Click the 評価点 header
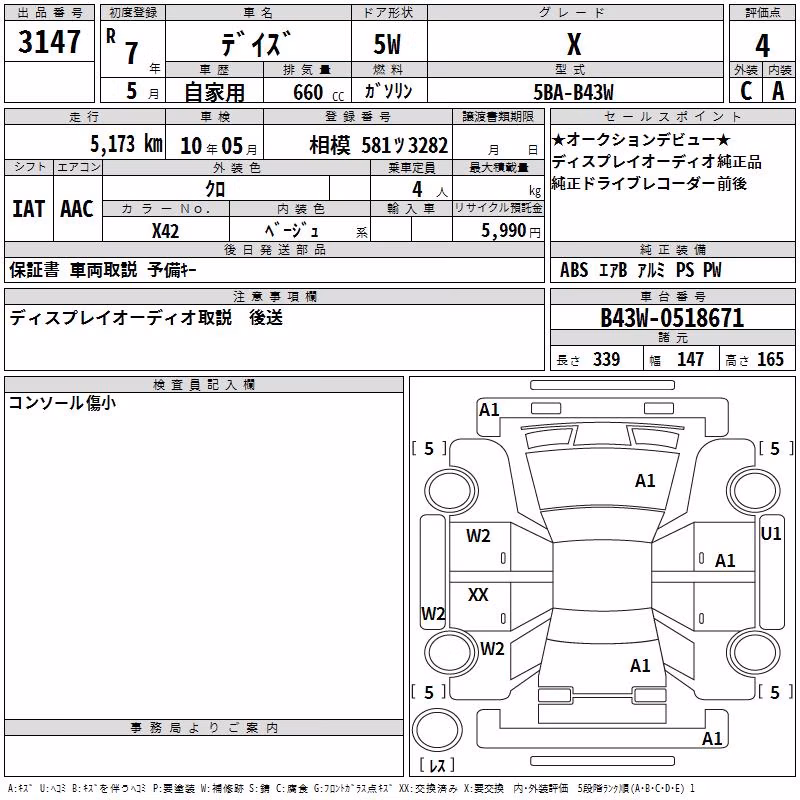Viewport: 800px width, 800px height. (x=762, y=13)
